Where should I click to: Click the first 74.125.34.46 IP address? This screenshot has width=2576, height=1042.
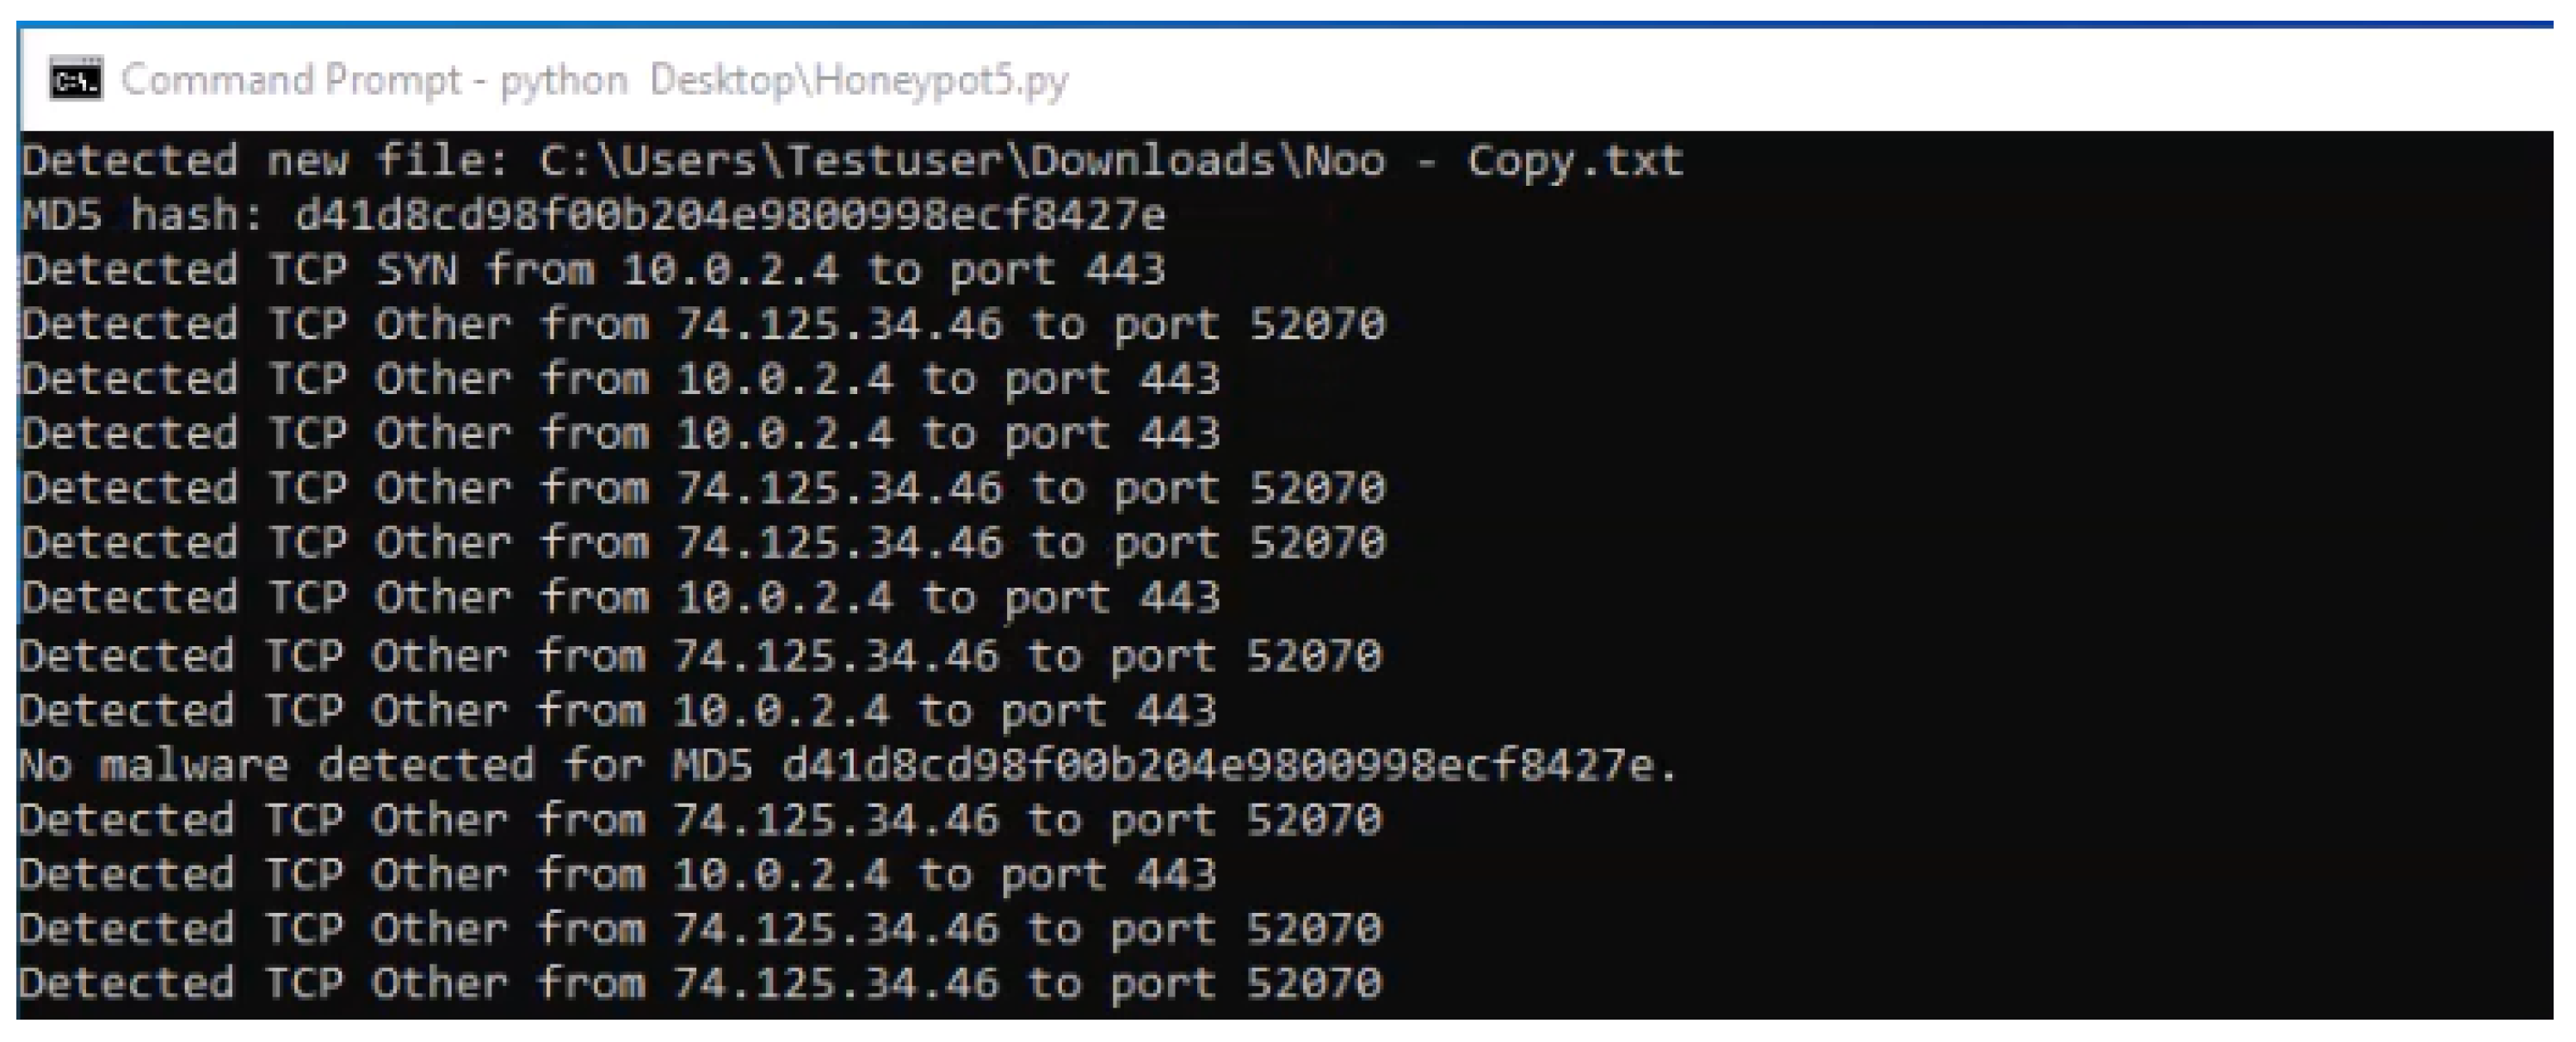(839, 325)
